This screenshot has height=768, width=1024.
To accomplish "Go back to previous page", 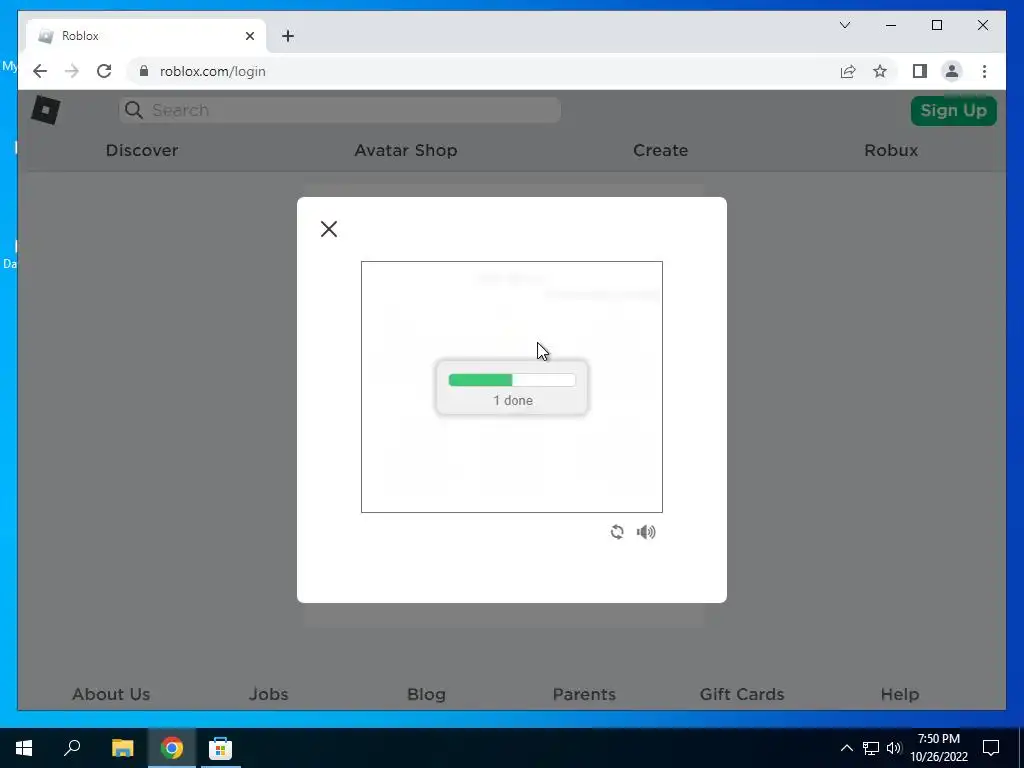I will 40,71.
